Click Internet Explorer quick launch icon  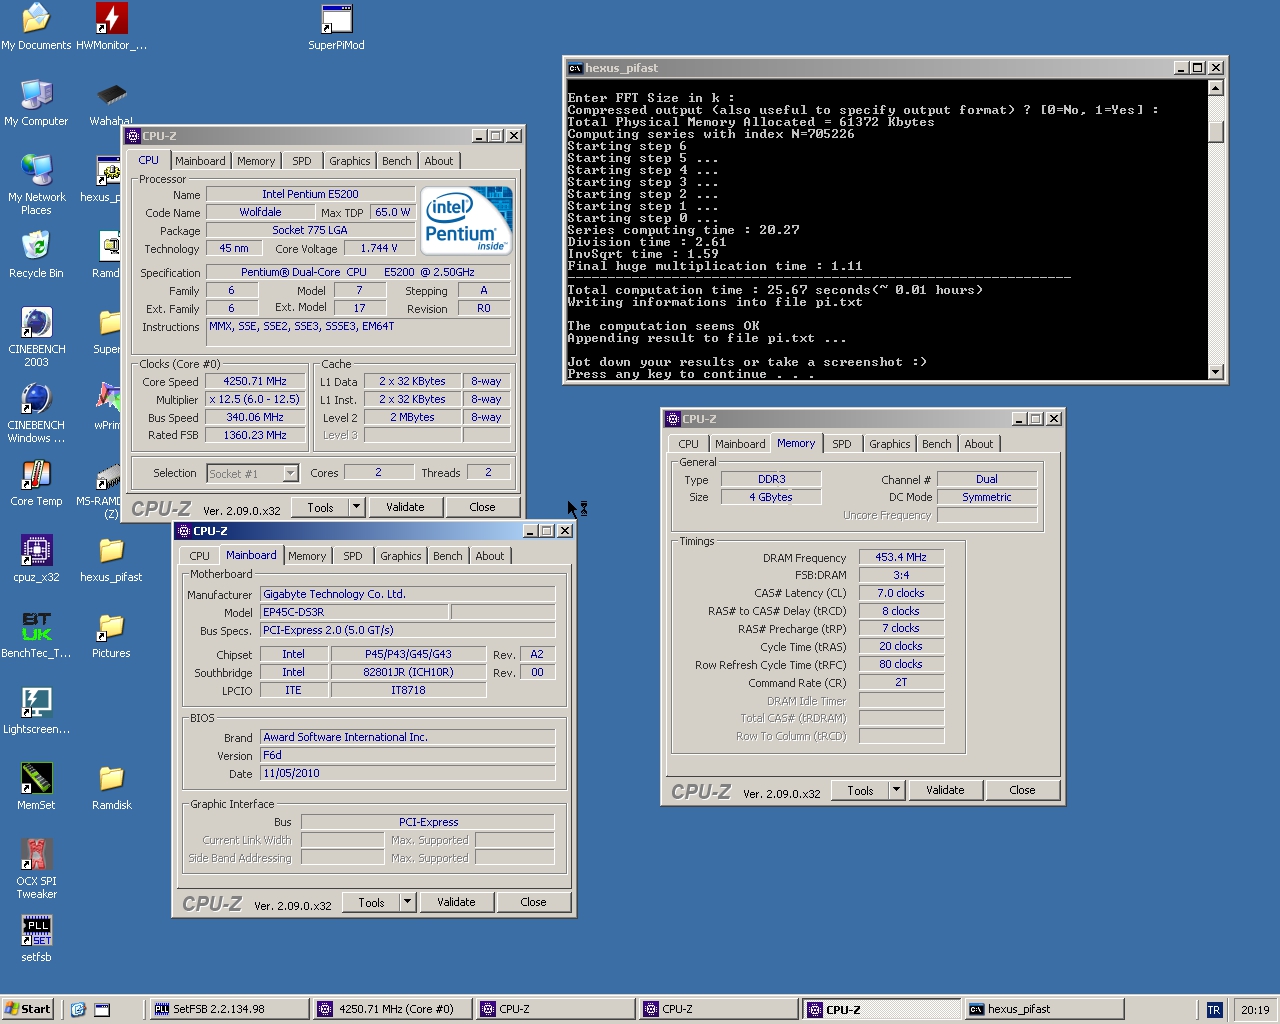pos(78,1009)
